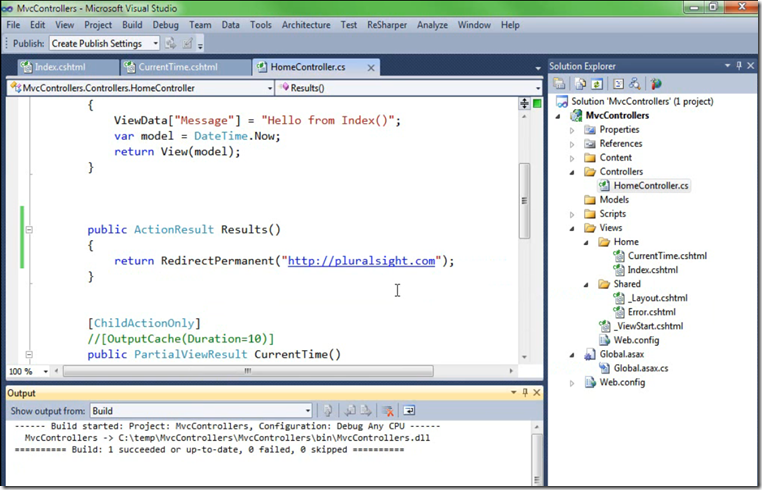Open the Debug menu

(166, 25)
